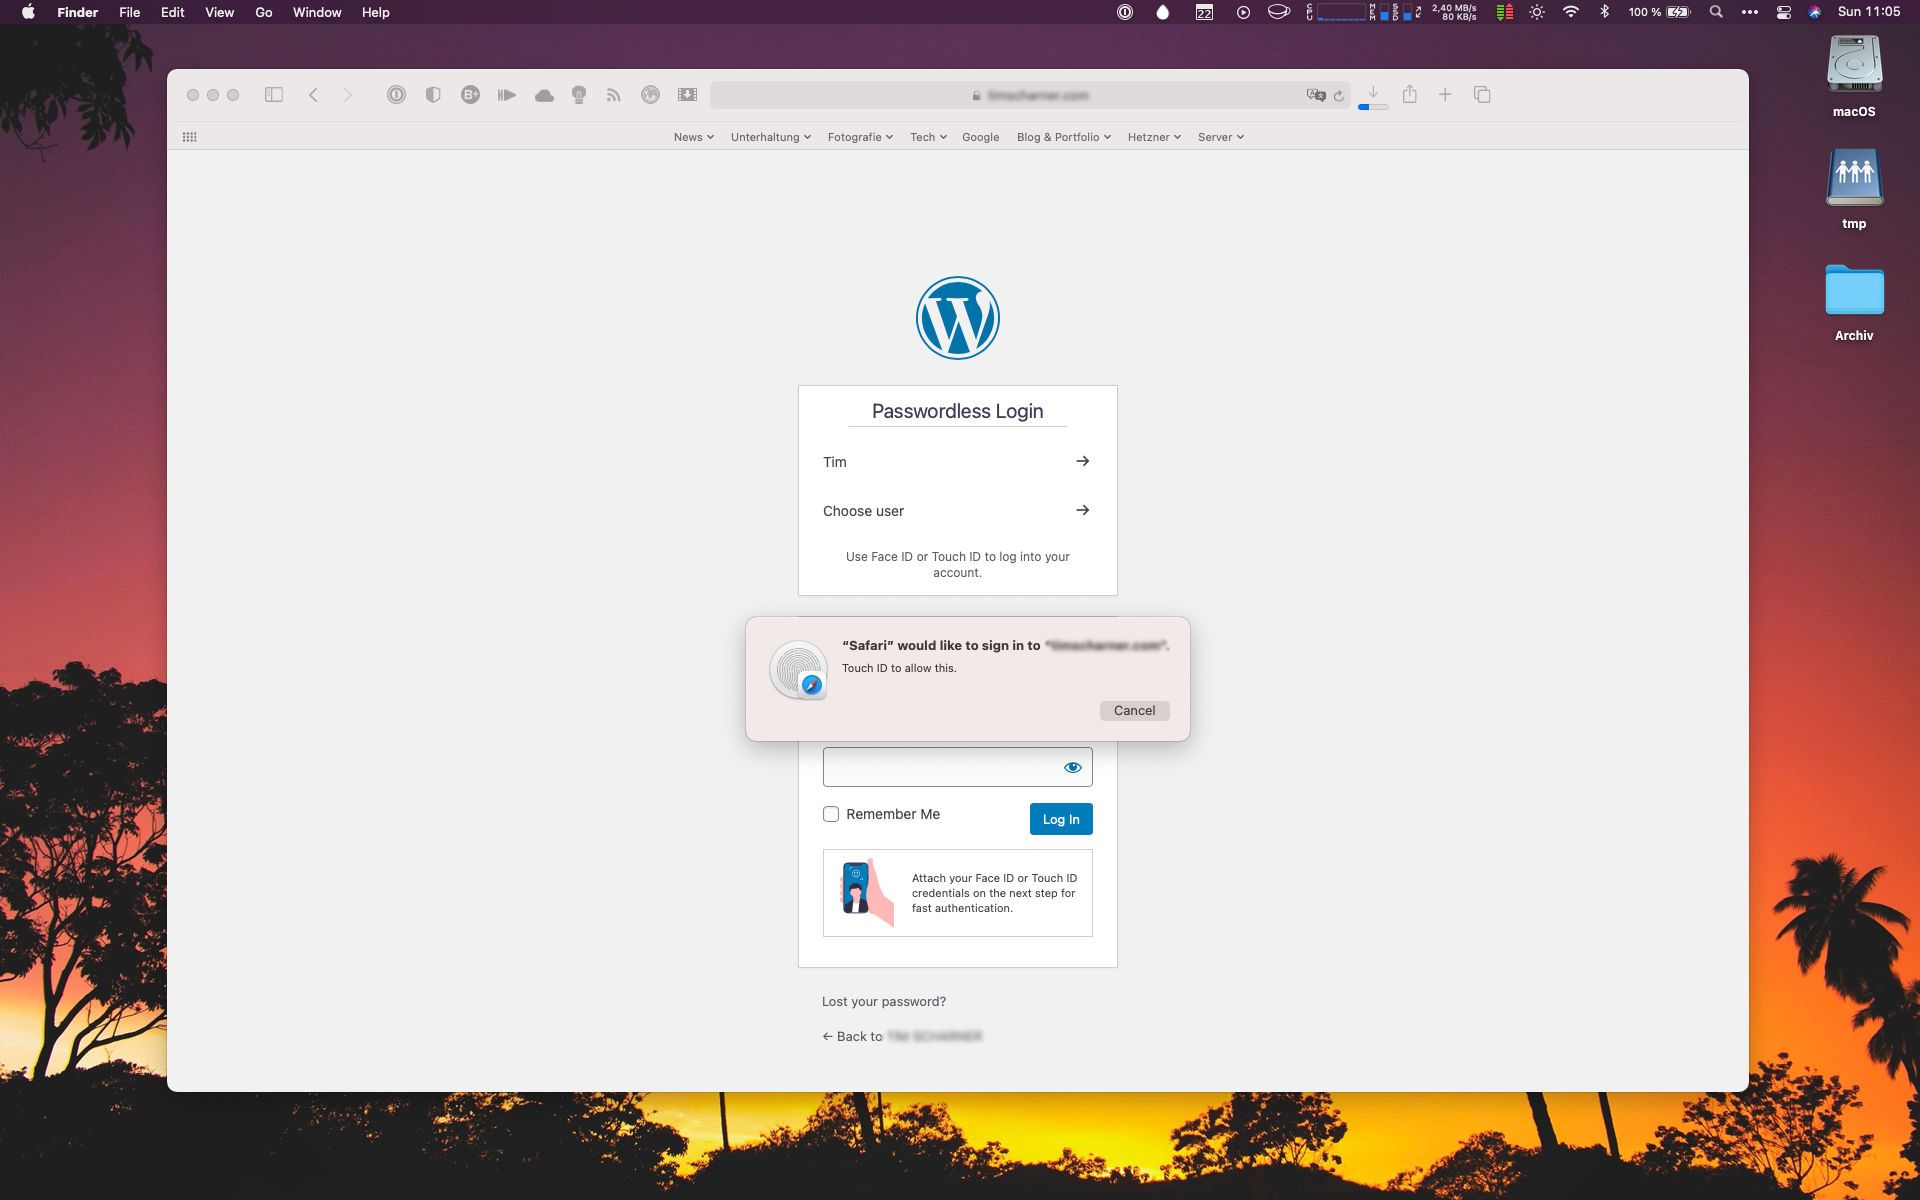1920x1200 pixels.
Task: Click the brightness sun menu bar icon
Action: click(x=1537, y=12)
